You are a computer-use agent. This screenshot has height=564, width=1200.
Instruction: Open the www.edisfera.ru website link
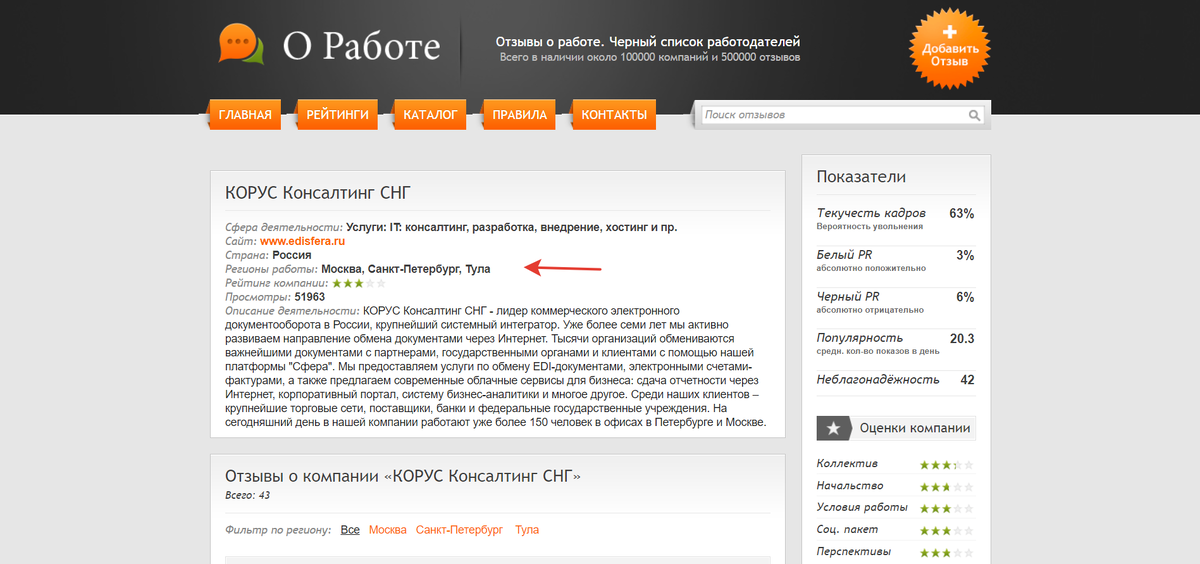coord(302,241)
